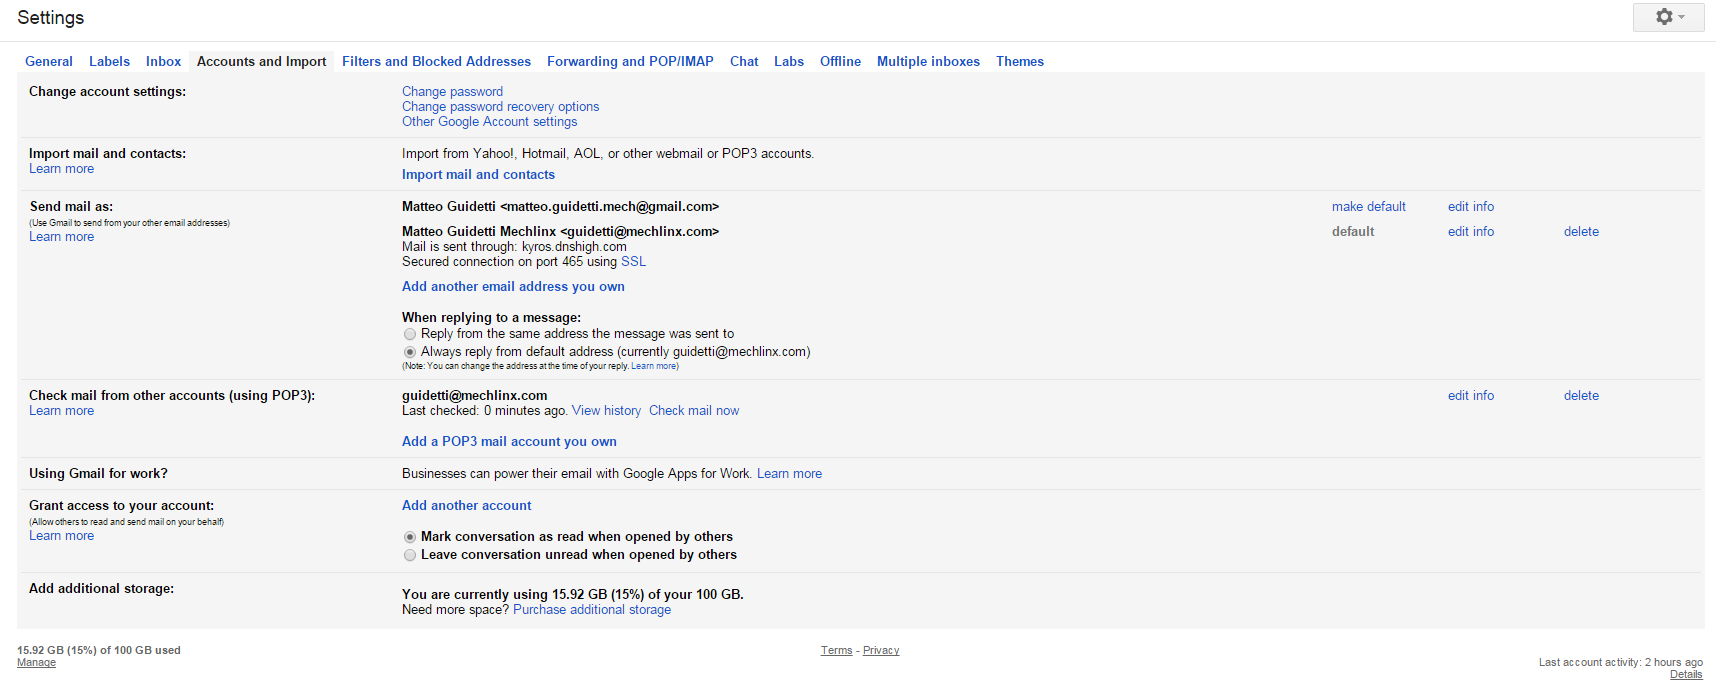Go to Filters and Blocked Addresses tab
Image resolution: width=1716 pixels, height=690 pixels.
pos(436,61)
